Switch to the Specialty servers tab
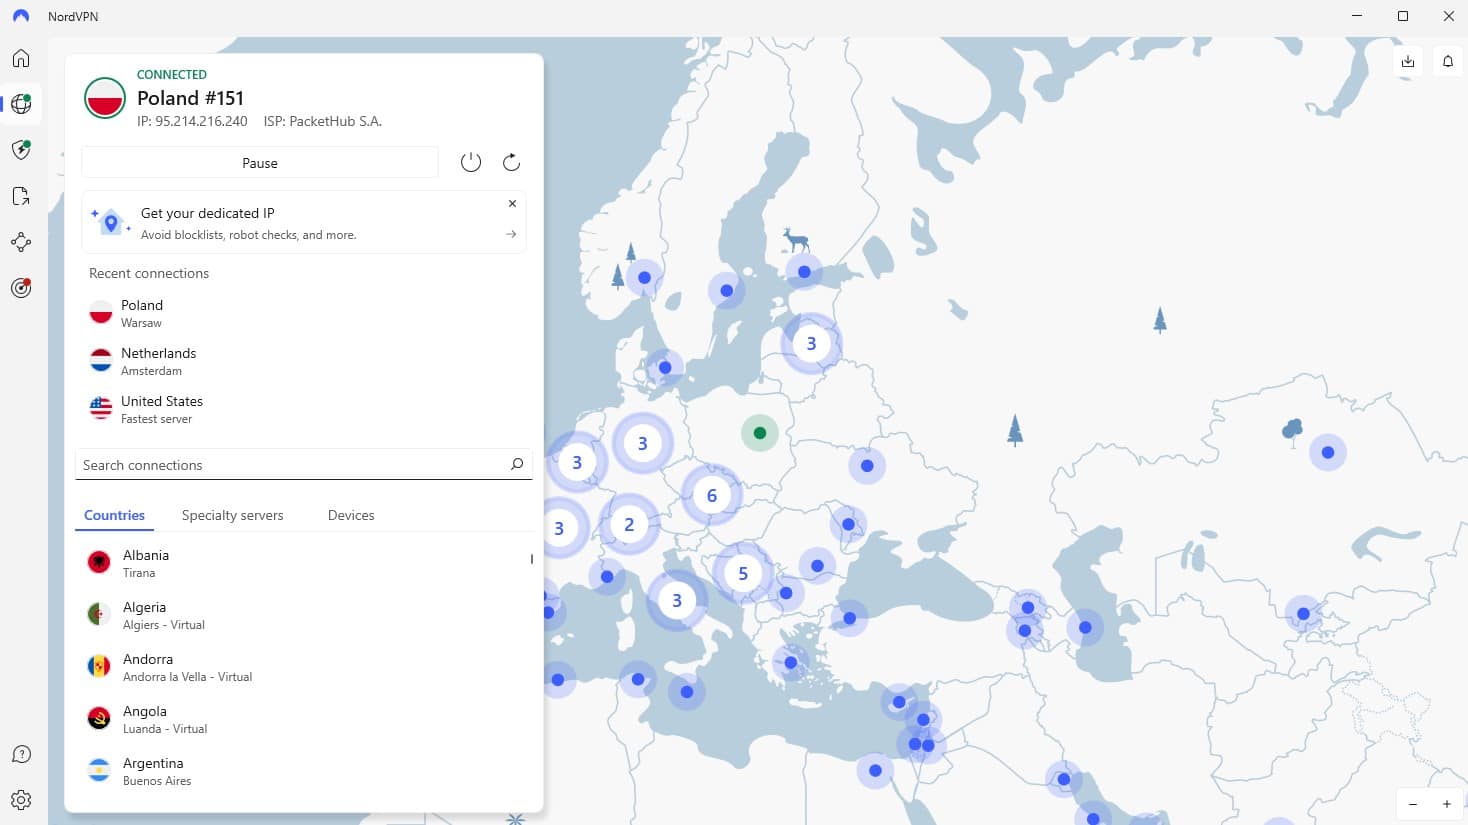 tap(232, 515)
